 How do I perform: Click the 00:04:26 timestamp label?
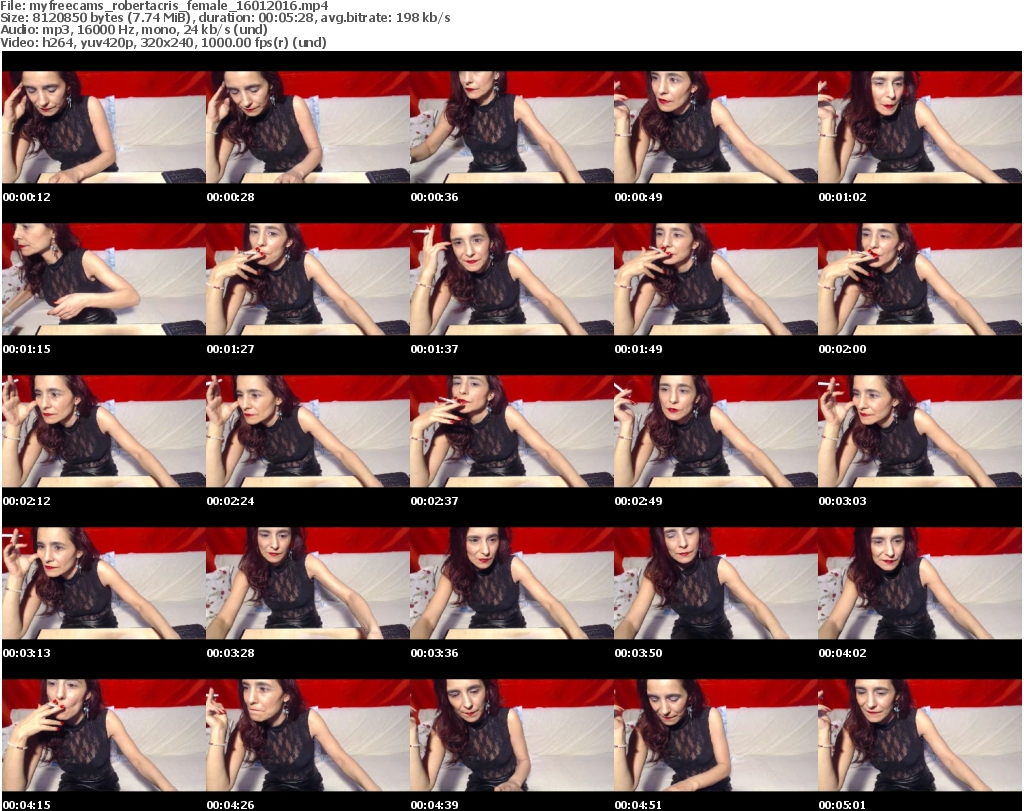point(231,805)
